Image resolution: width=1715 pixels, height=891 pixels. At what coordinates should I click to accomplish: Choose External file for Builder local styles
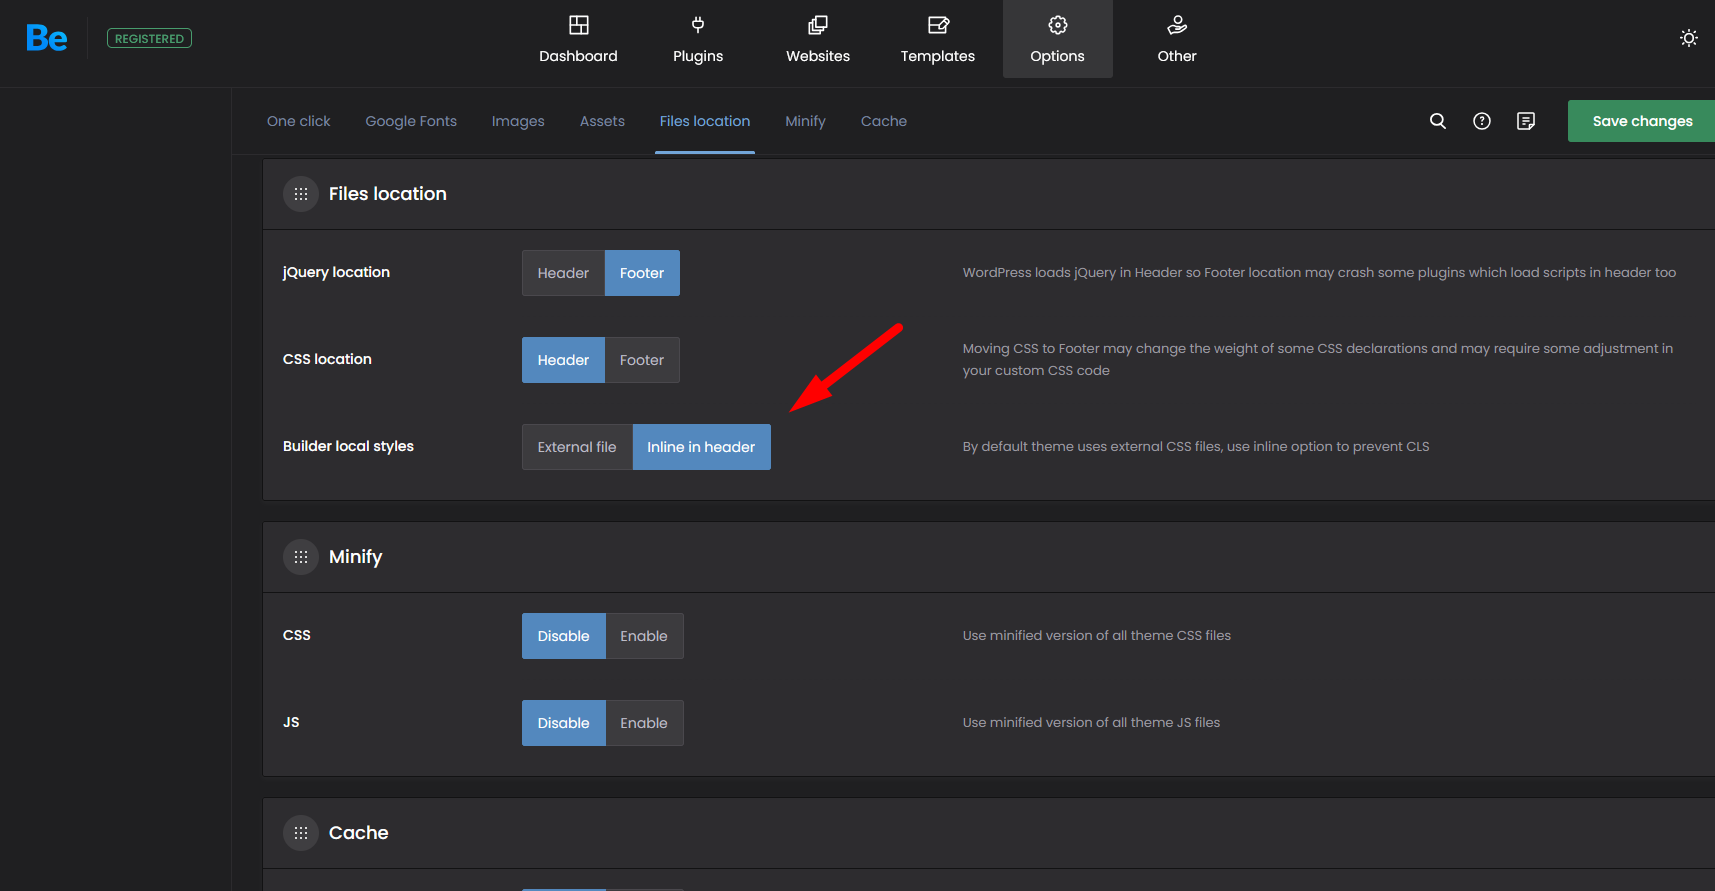[x=577, y=447]
